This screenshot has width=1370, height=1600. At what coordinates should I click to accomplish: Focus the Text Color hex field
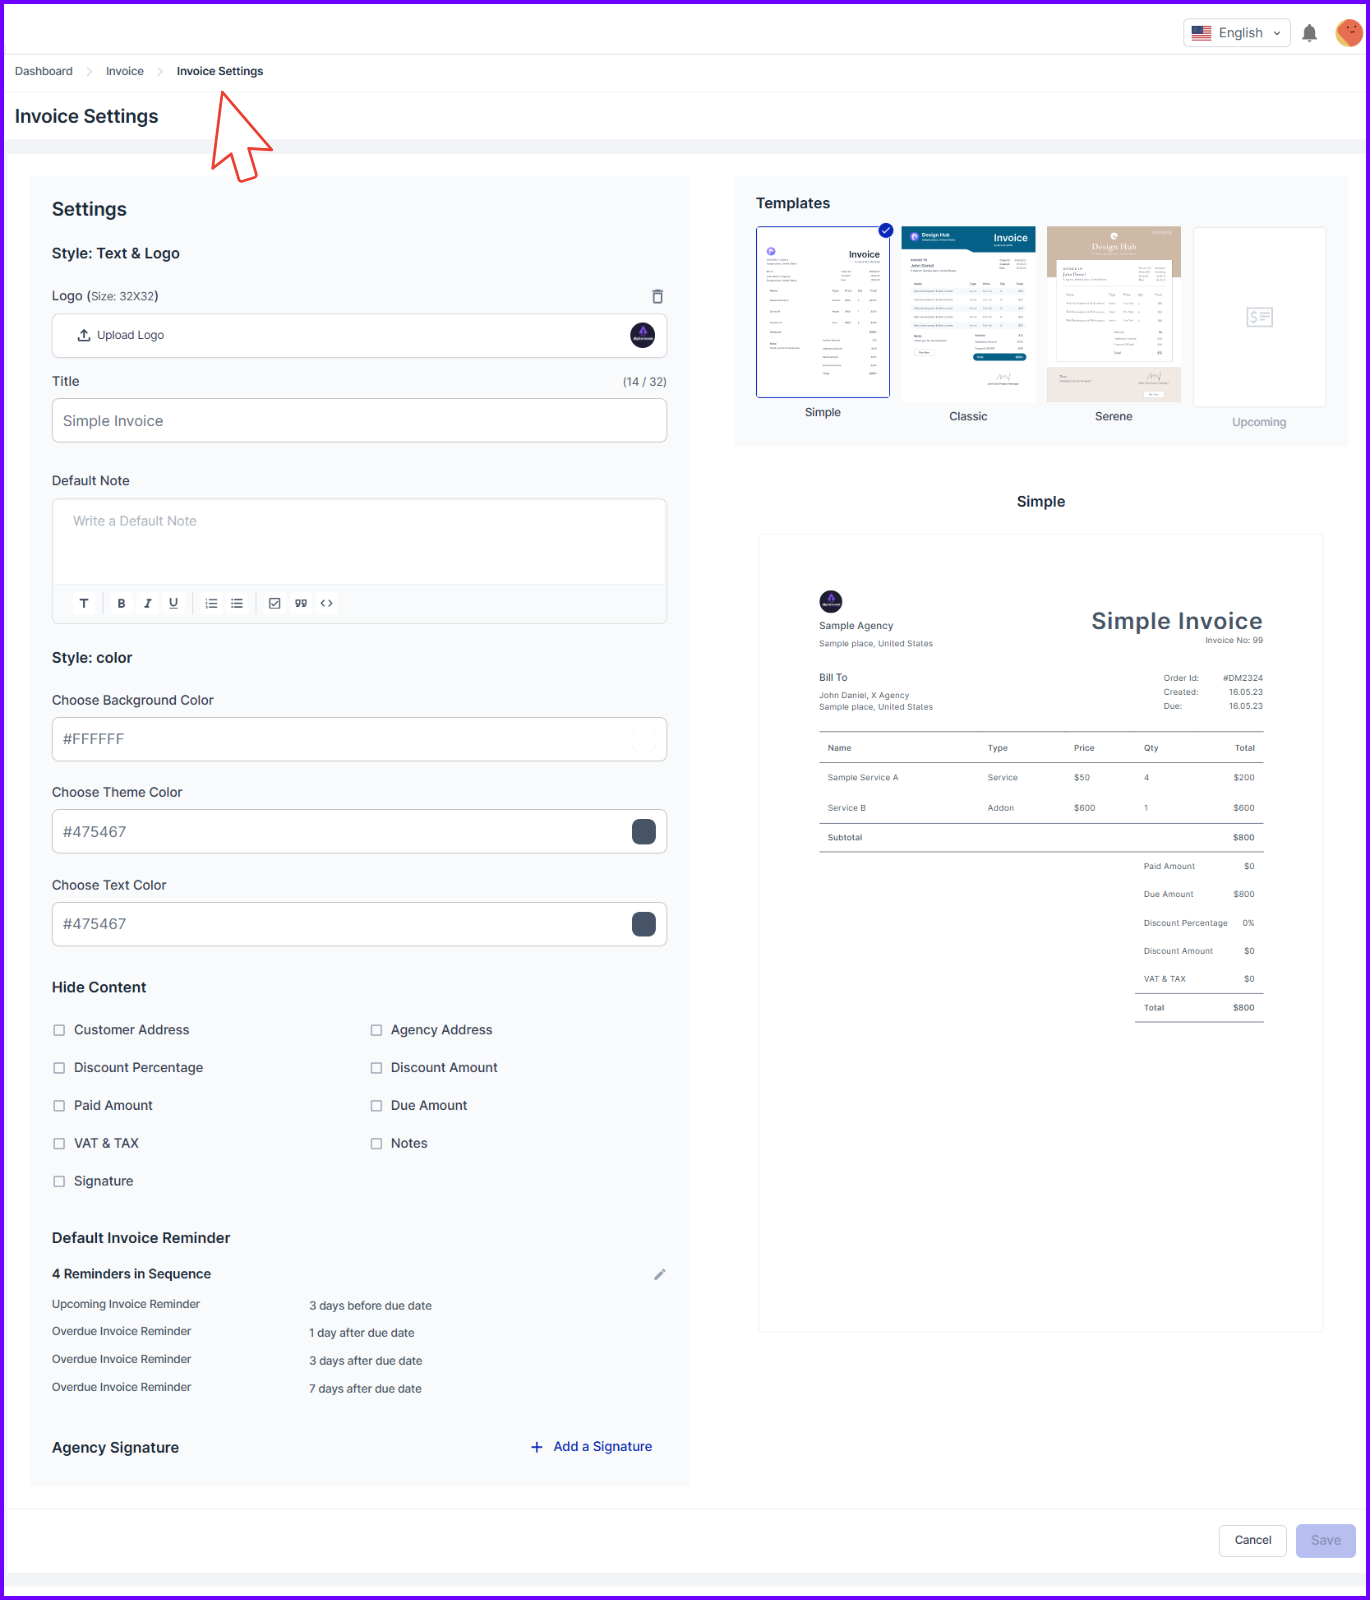(x=359, y=924)
